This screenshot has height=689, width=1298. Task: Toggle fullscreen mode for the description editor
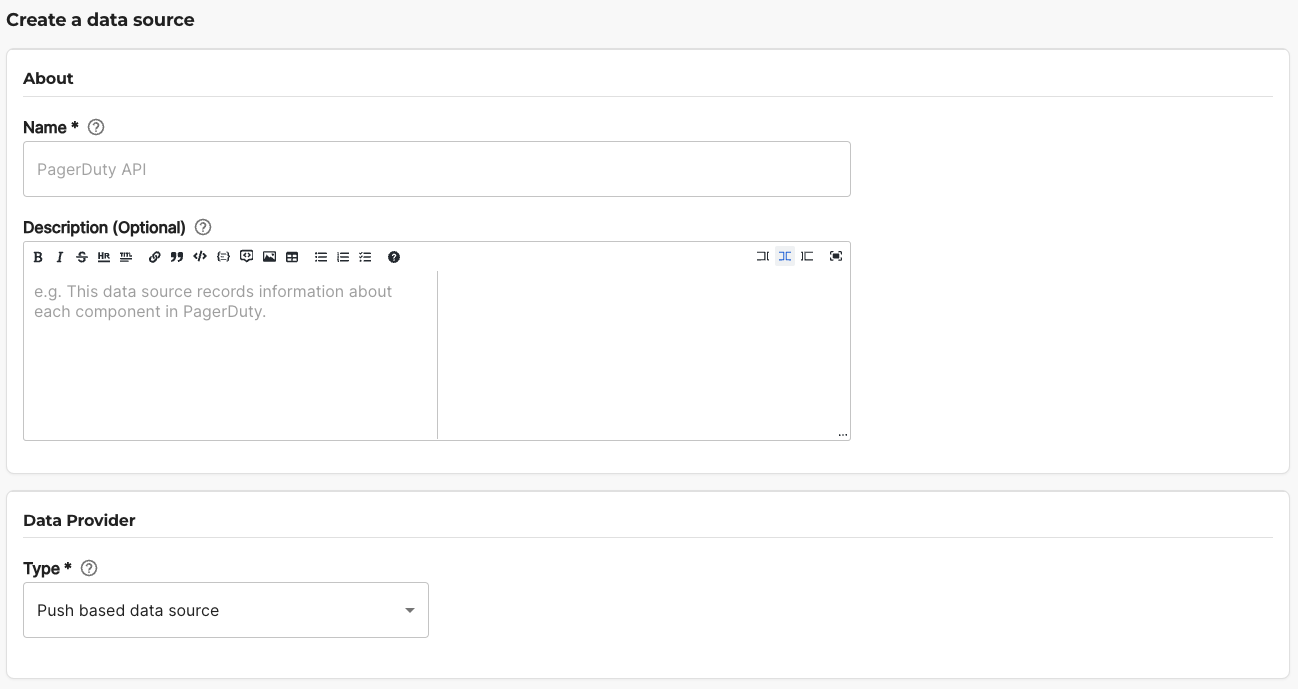[836, 256]
